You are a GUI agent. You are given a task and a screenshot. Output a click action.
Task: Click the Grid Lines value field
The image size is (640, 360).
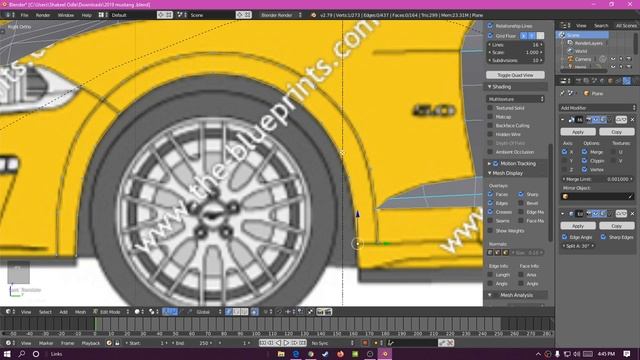[516, 44]
